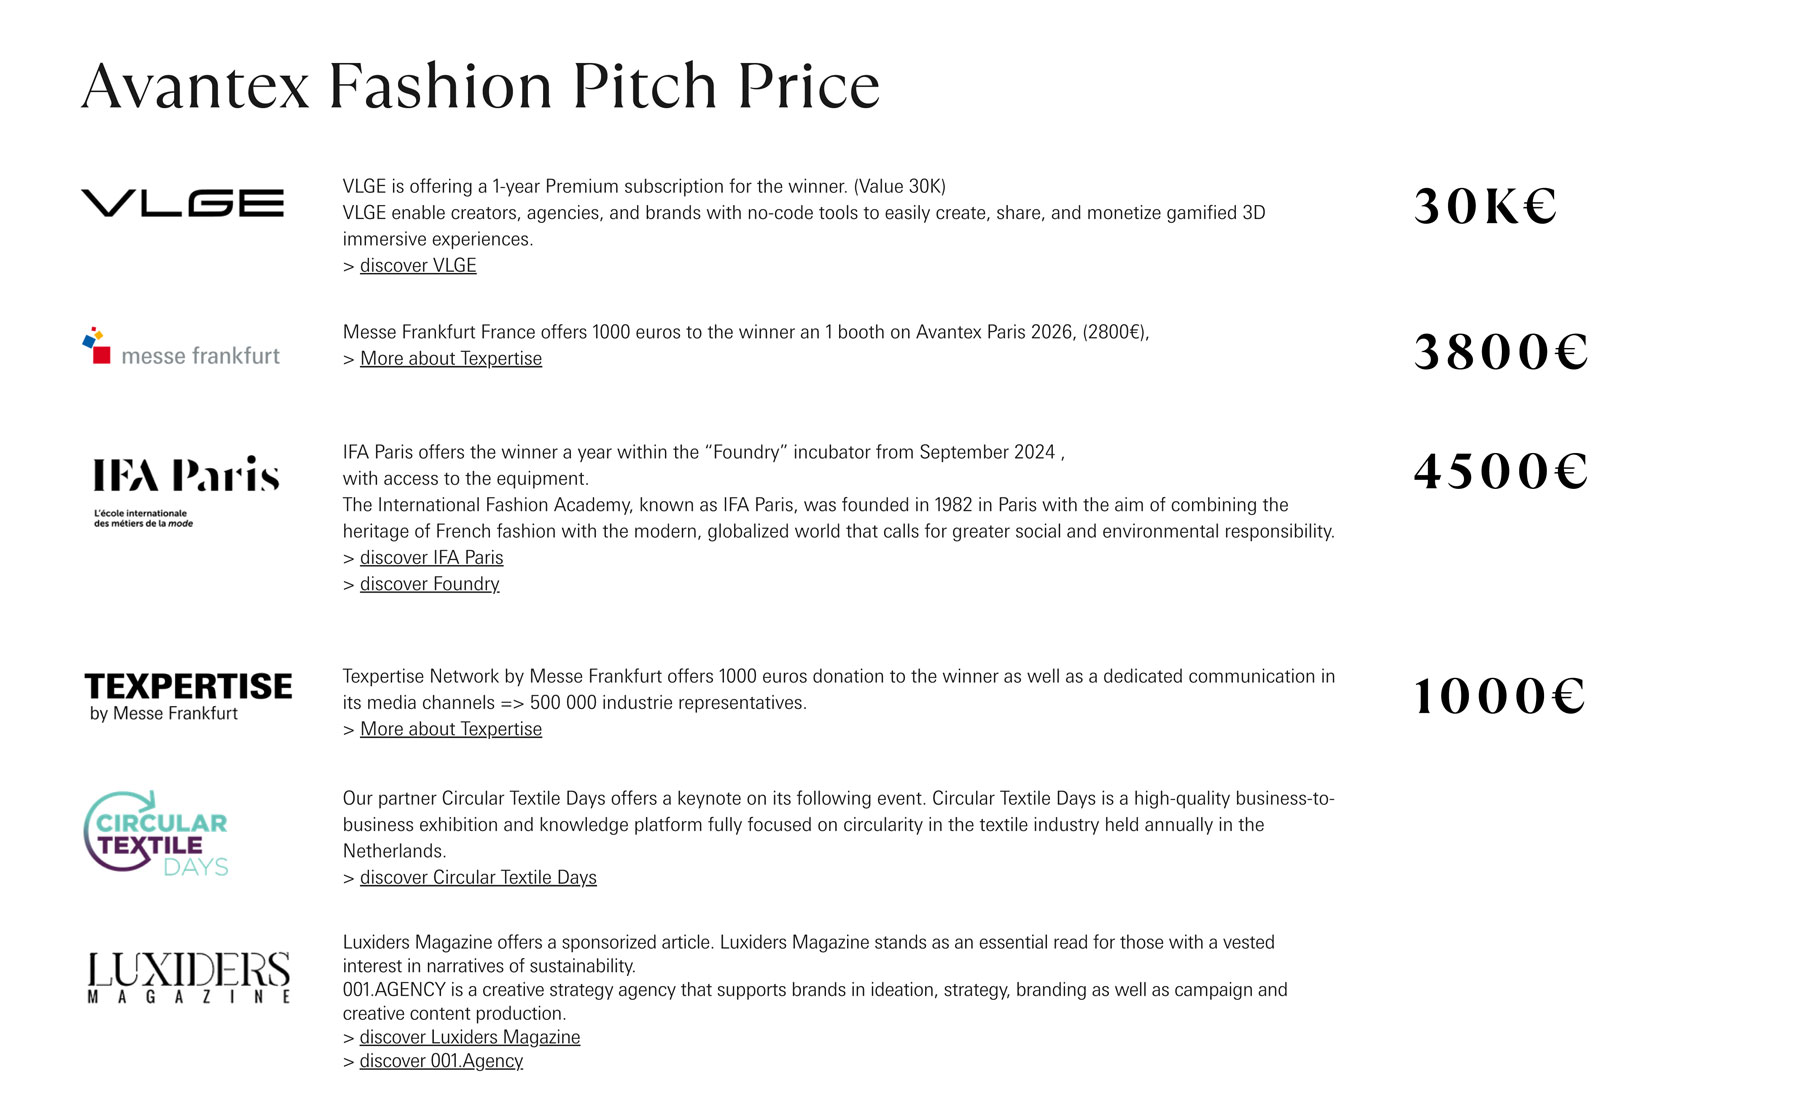Click the Luxiders Magazine logo
This screenshot has height=1105, width=1800.
189,977
